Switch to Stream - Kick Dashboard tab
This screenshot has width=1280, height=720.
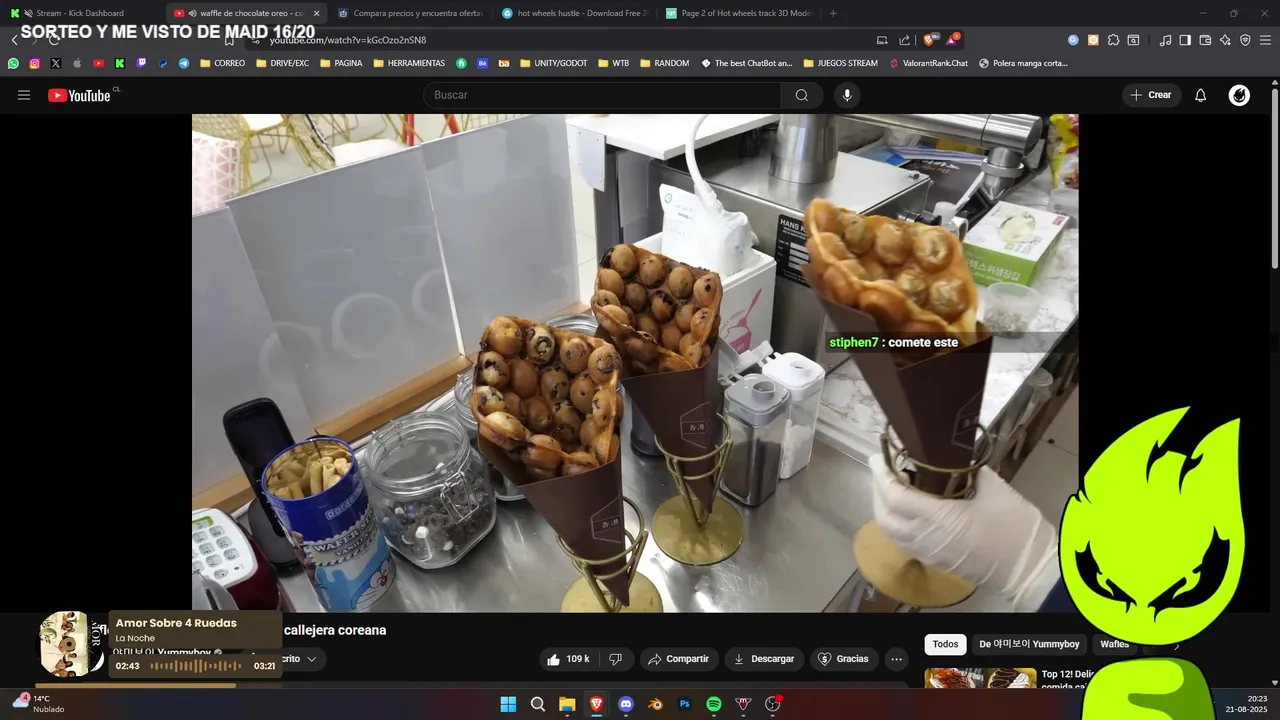pyautogui.click(x=83, y=13)
